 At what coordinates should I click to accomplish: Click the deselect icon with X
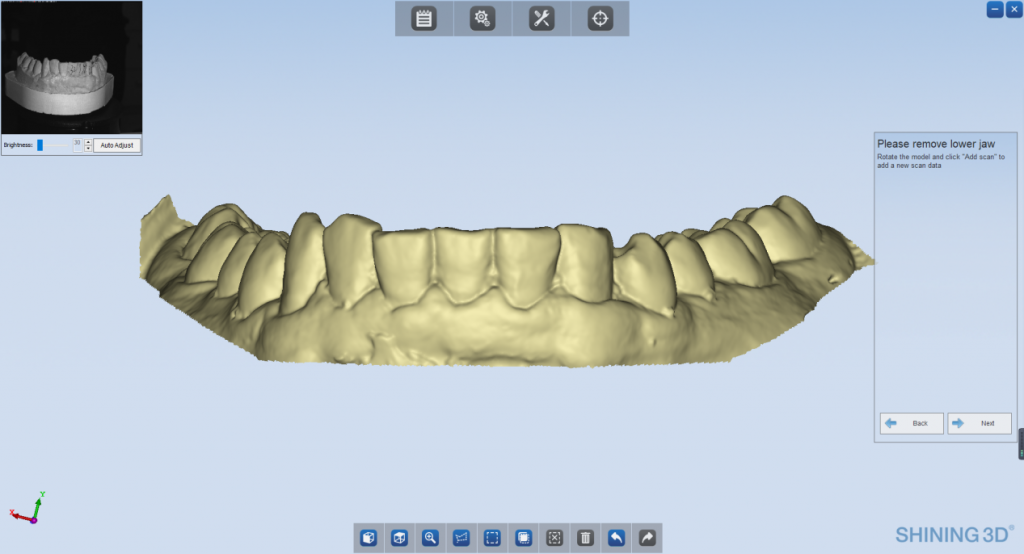[x=554, y=538]
